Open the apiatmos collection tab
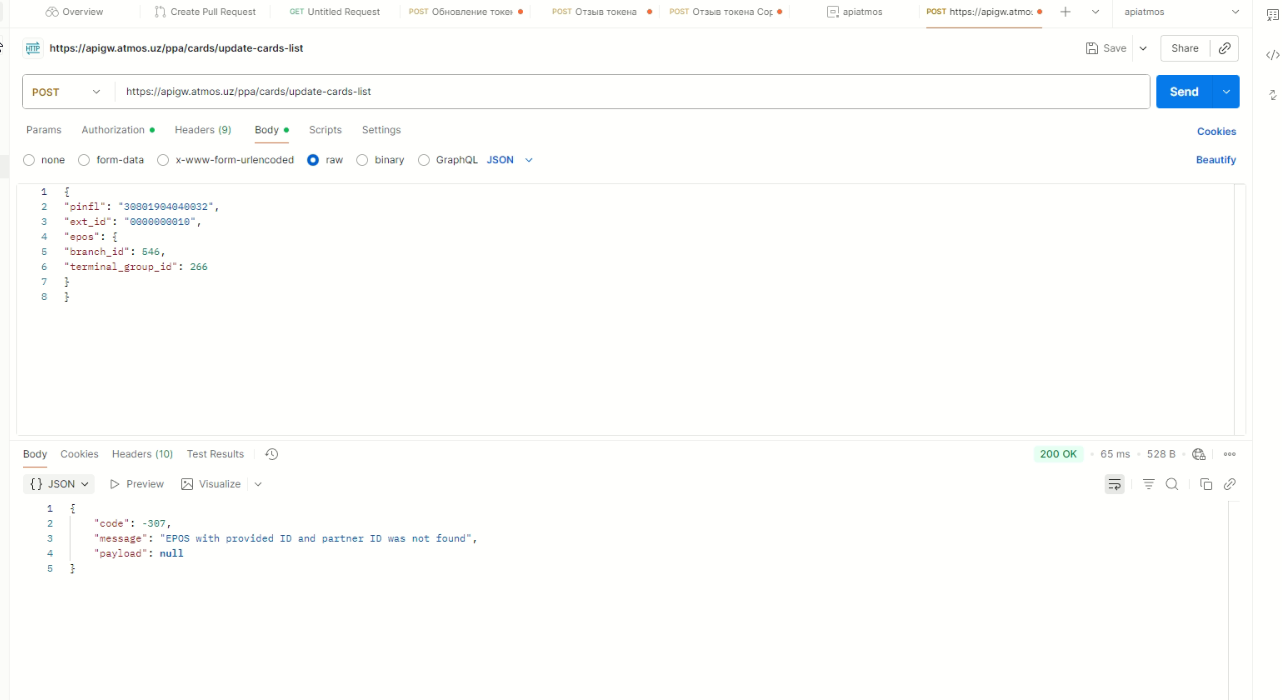The image size is (1282, 700). point(855,12)
